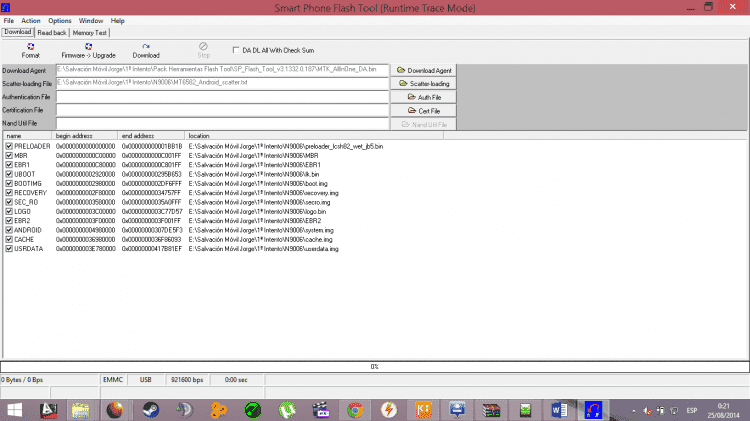Open the orange lightning bolt taskbar app
Image resolution: width=750 pixels, height=421 pixels.
click(x=389, y=410)
